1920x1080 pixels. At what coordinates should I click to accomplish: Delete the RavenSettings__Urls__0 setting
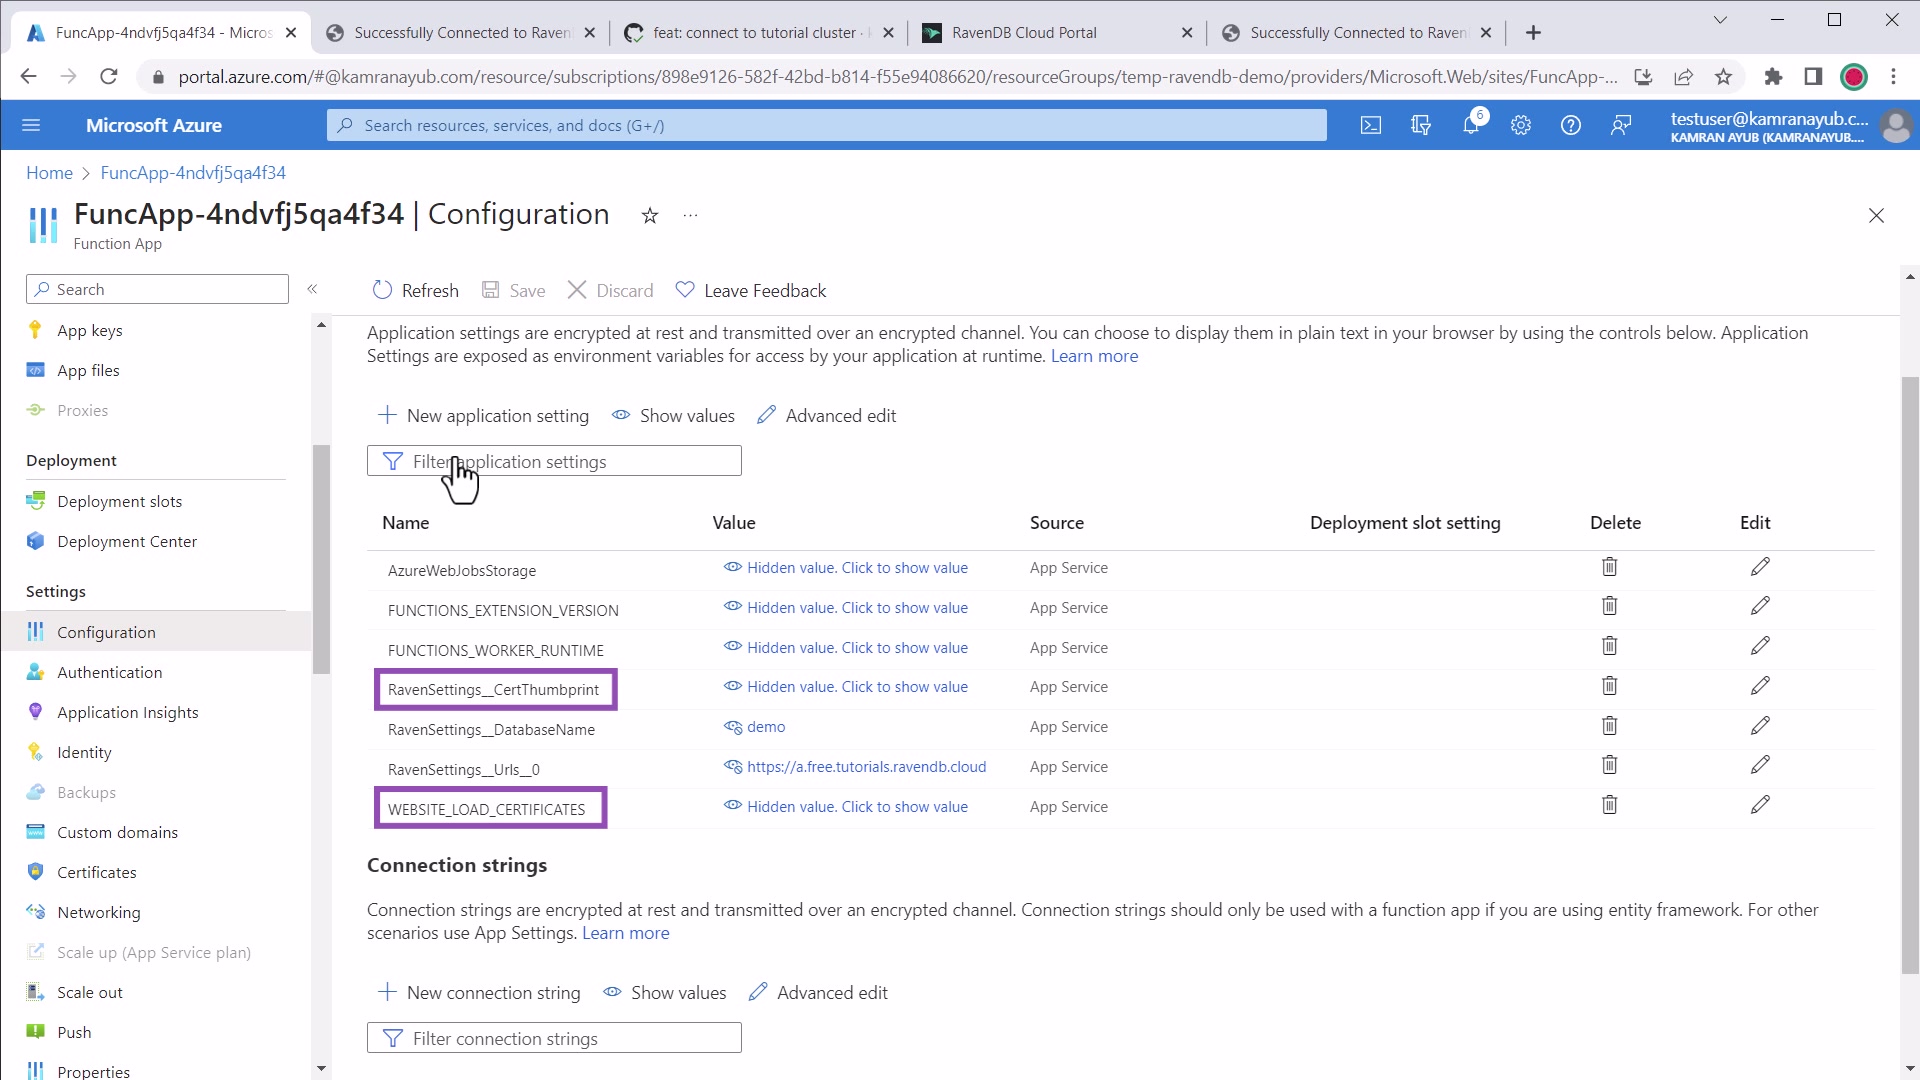tap(1609, 765)
